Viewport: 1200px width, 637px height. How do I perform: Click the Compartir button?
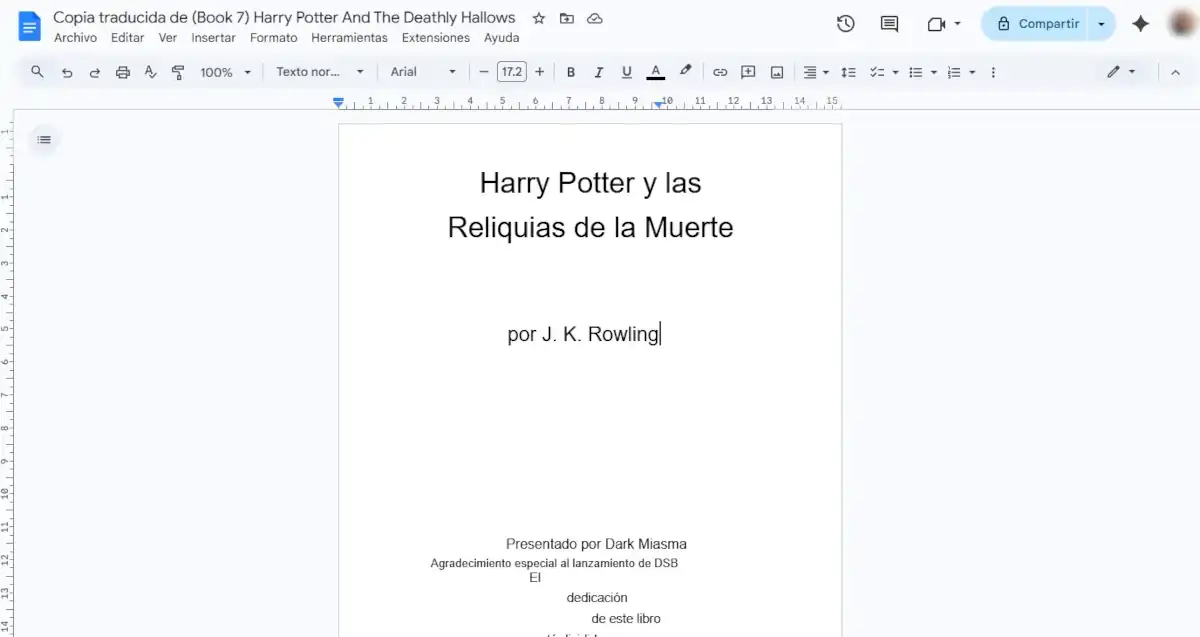(x=1040, y=23)
